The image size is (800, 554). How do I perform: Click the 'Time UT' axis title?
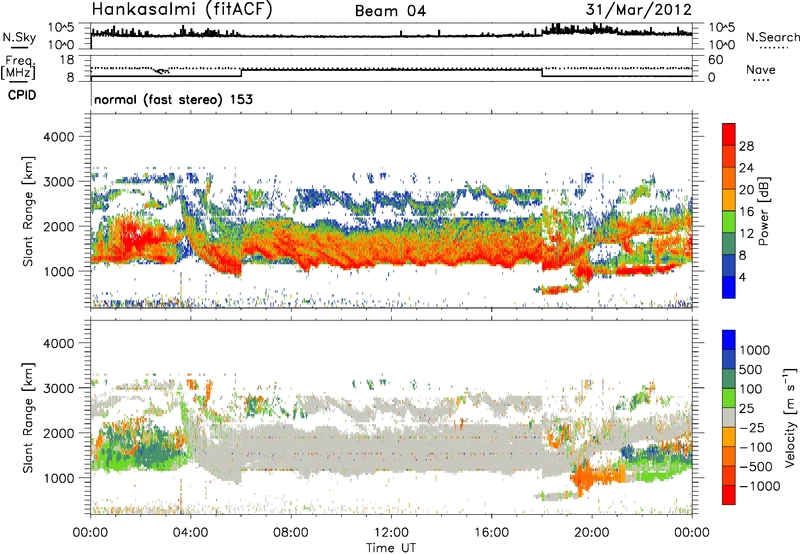pos(391,547)
